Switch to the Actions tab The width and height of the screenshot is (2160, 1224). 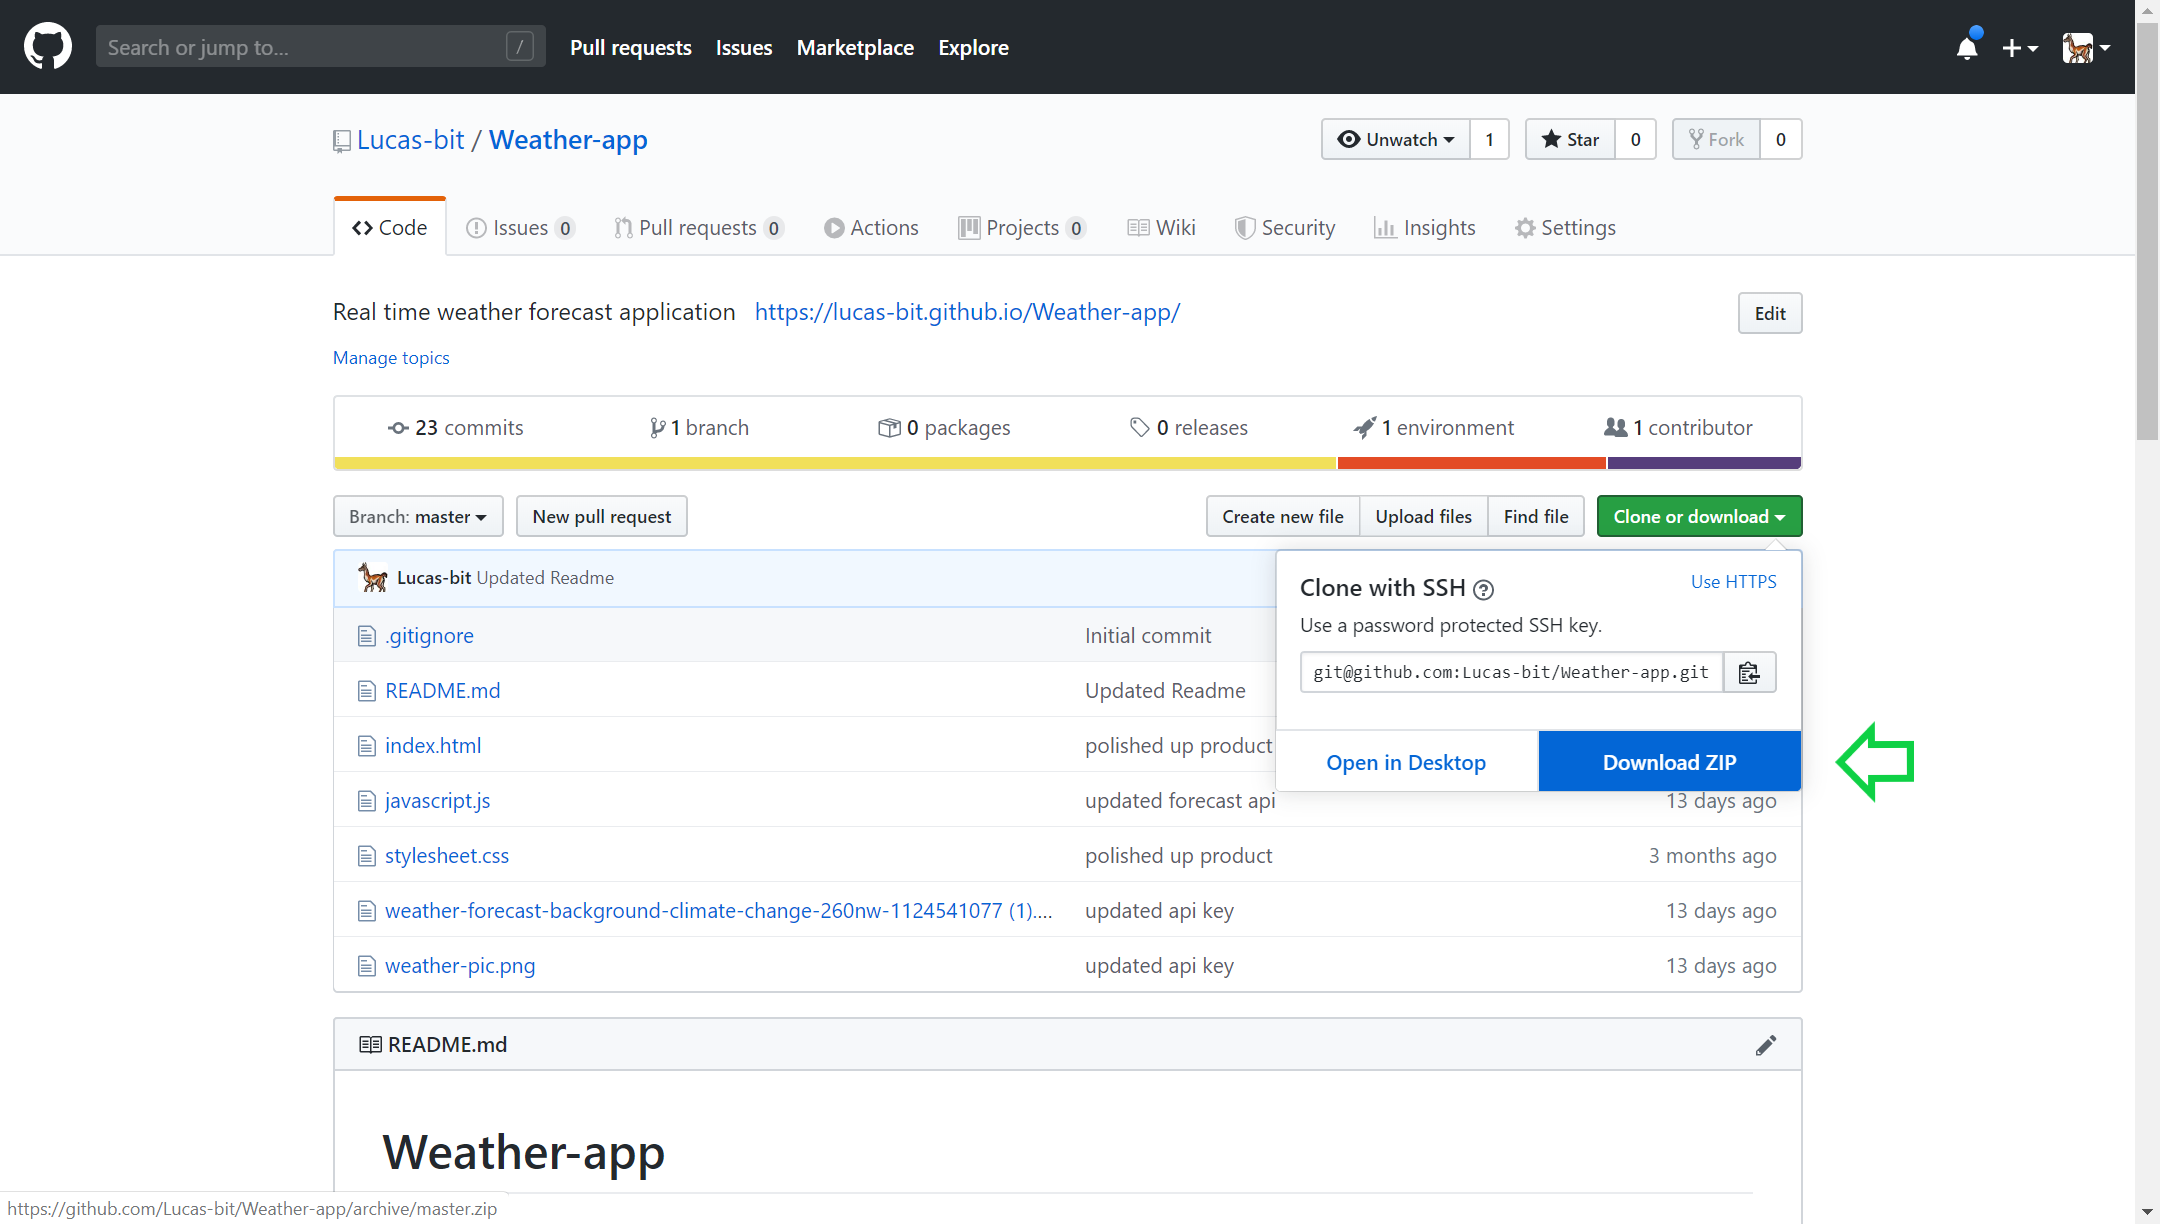(871, 227)
